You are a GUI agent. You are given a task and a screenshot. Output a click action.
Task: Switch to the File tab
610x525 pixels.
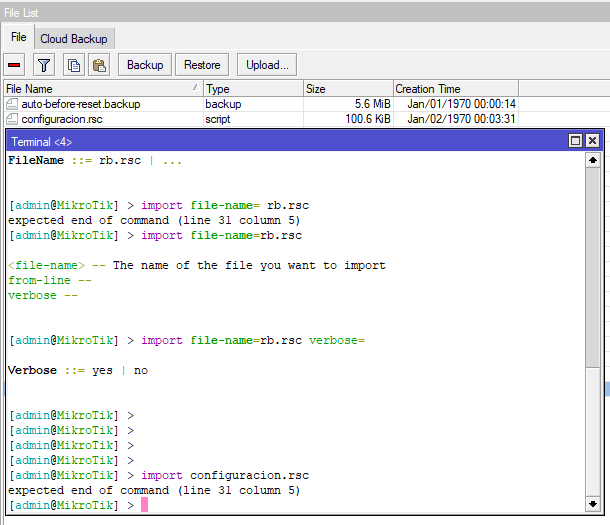click(x=19, y=37)
